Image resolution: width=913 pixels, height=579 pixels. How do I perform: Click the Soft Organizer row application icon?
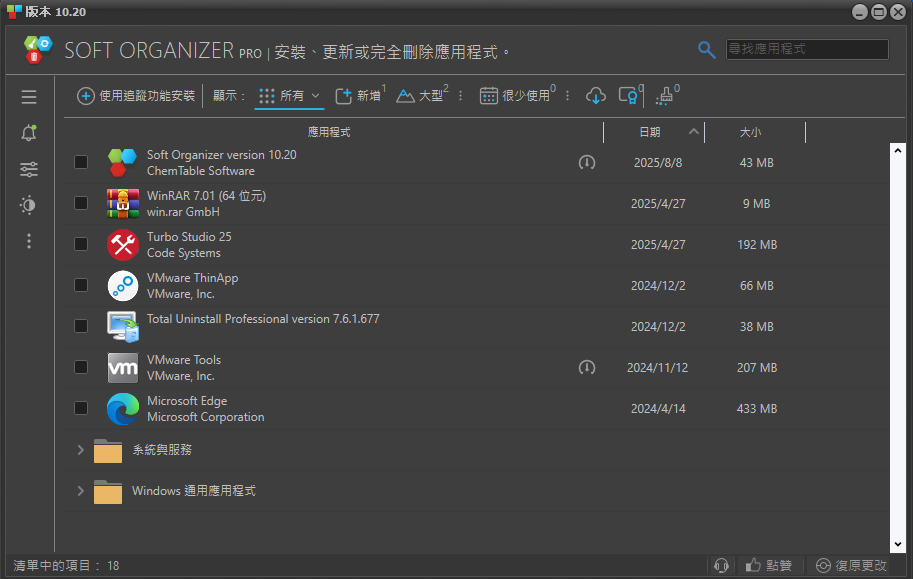123,163
